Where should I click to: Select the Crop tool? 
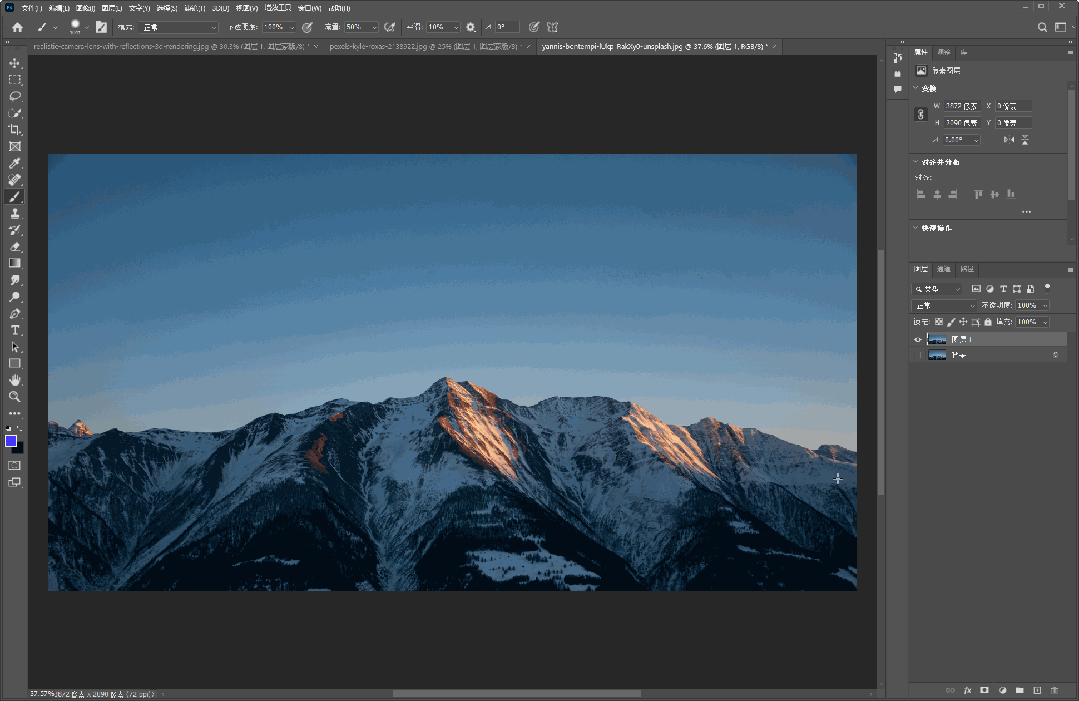tap(15, 130)
